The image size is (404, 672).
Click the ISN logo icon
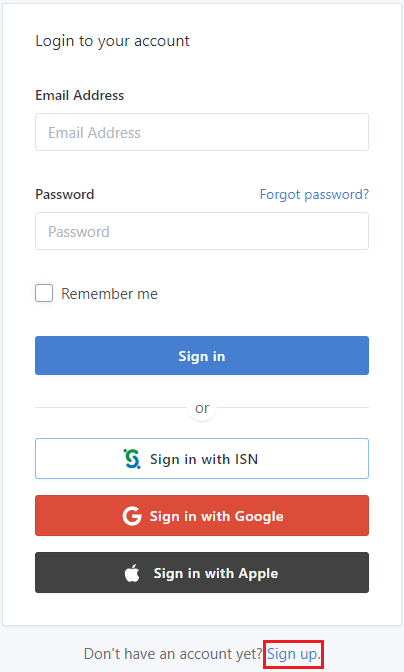pyautogui.click(x=132, y=459)
